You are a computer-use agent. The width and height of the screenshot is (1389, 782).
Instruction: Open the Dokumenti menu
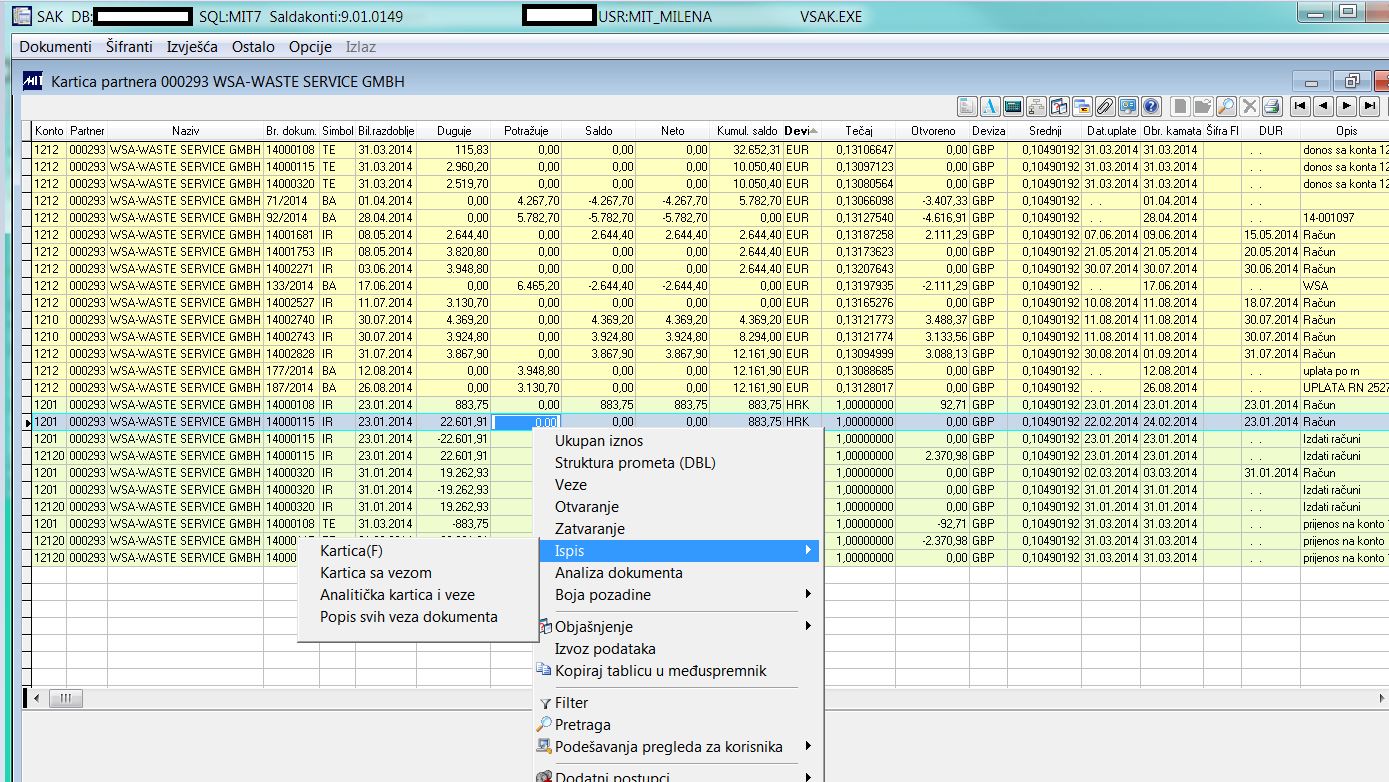point(56,47)
